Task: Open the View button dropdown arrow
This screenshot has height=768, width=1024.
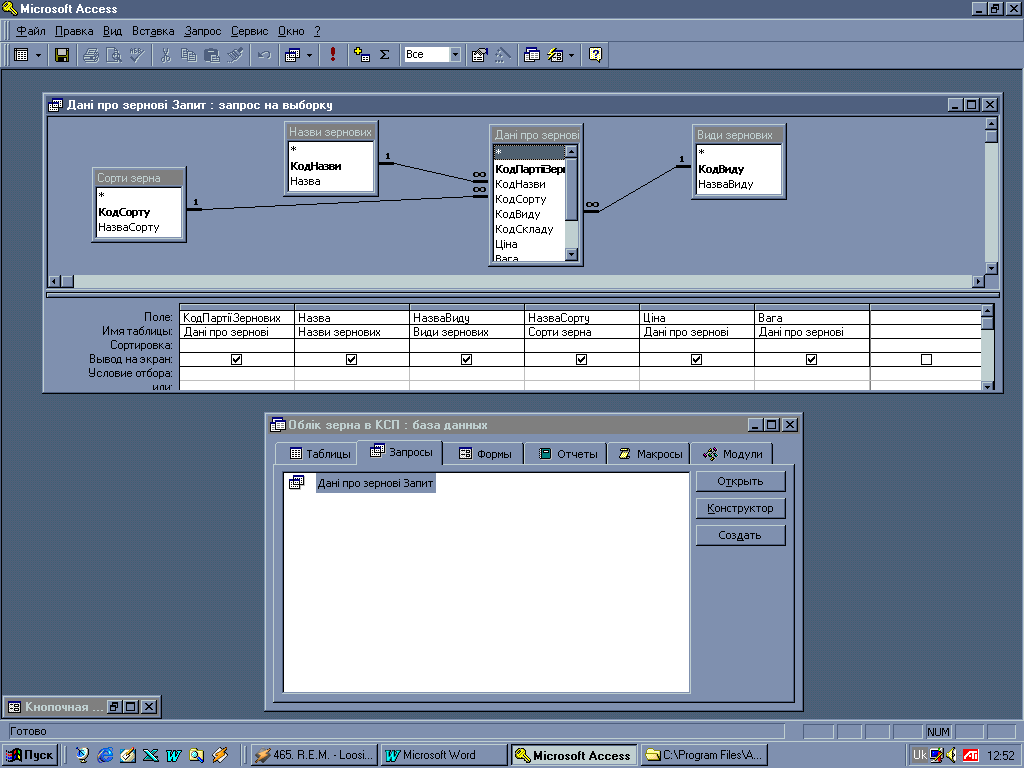Action: [38, 55]
